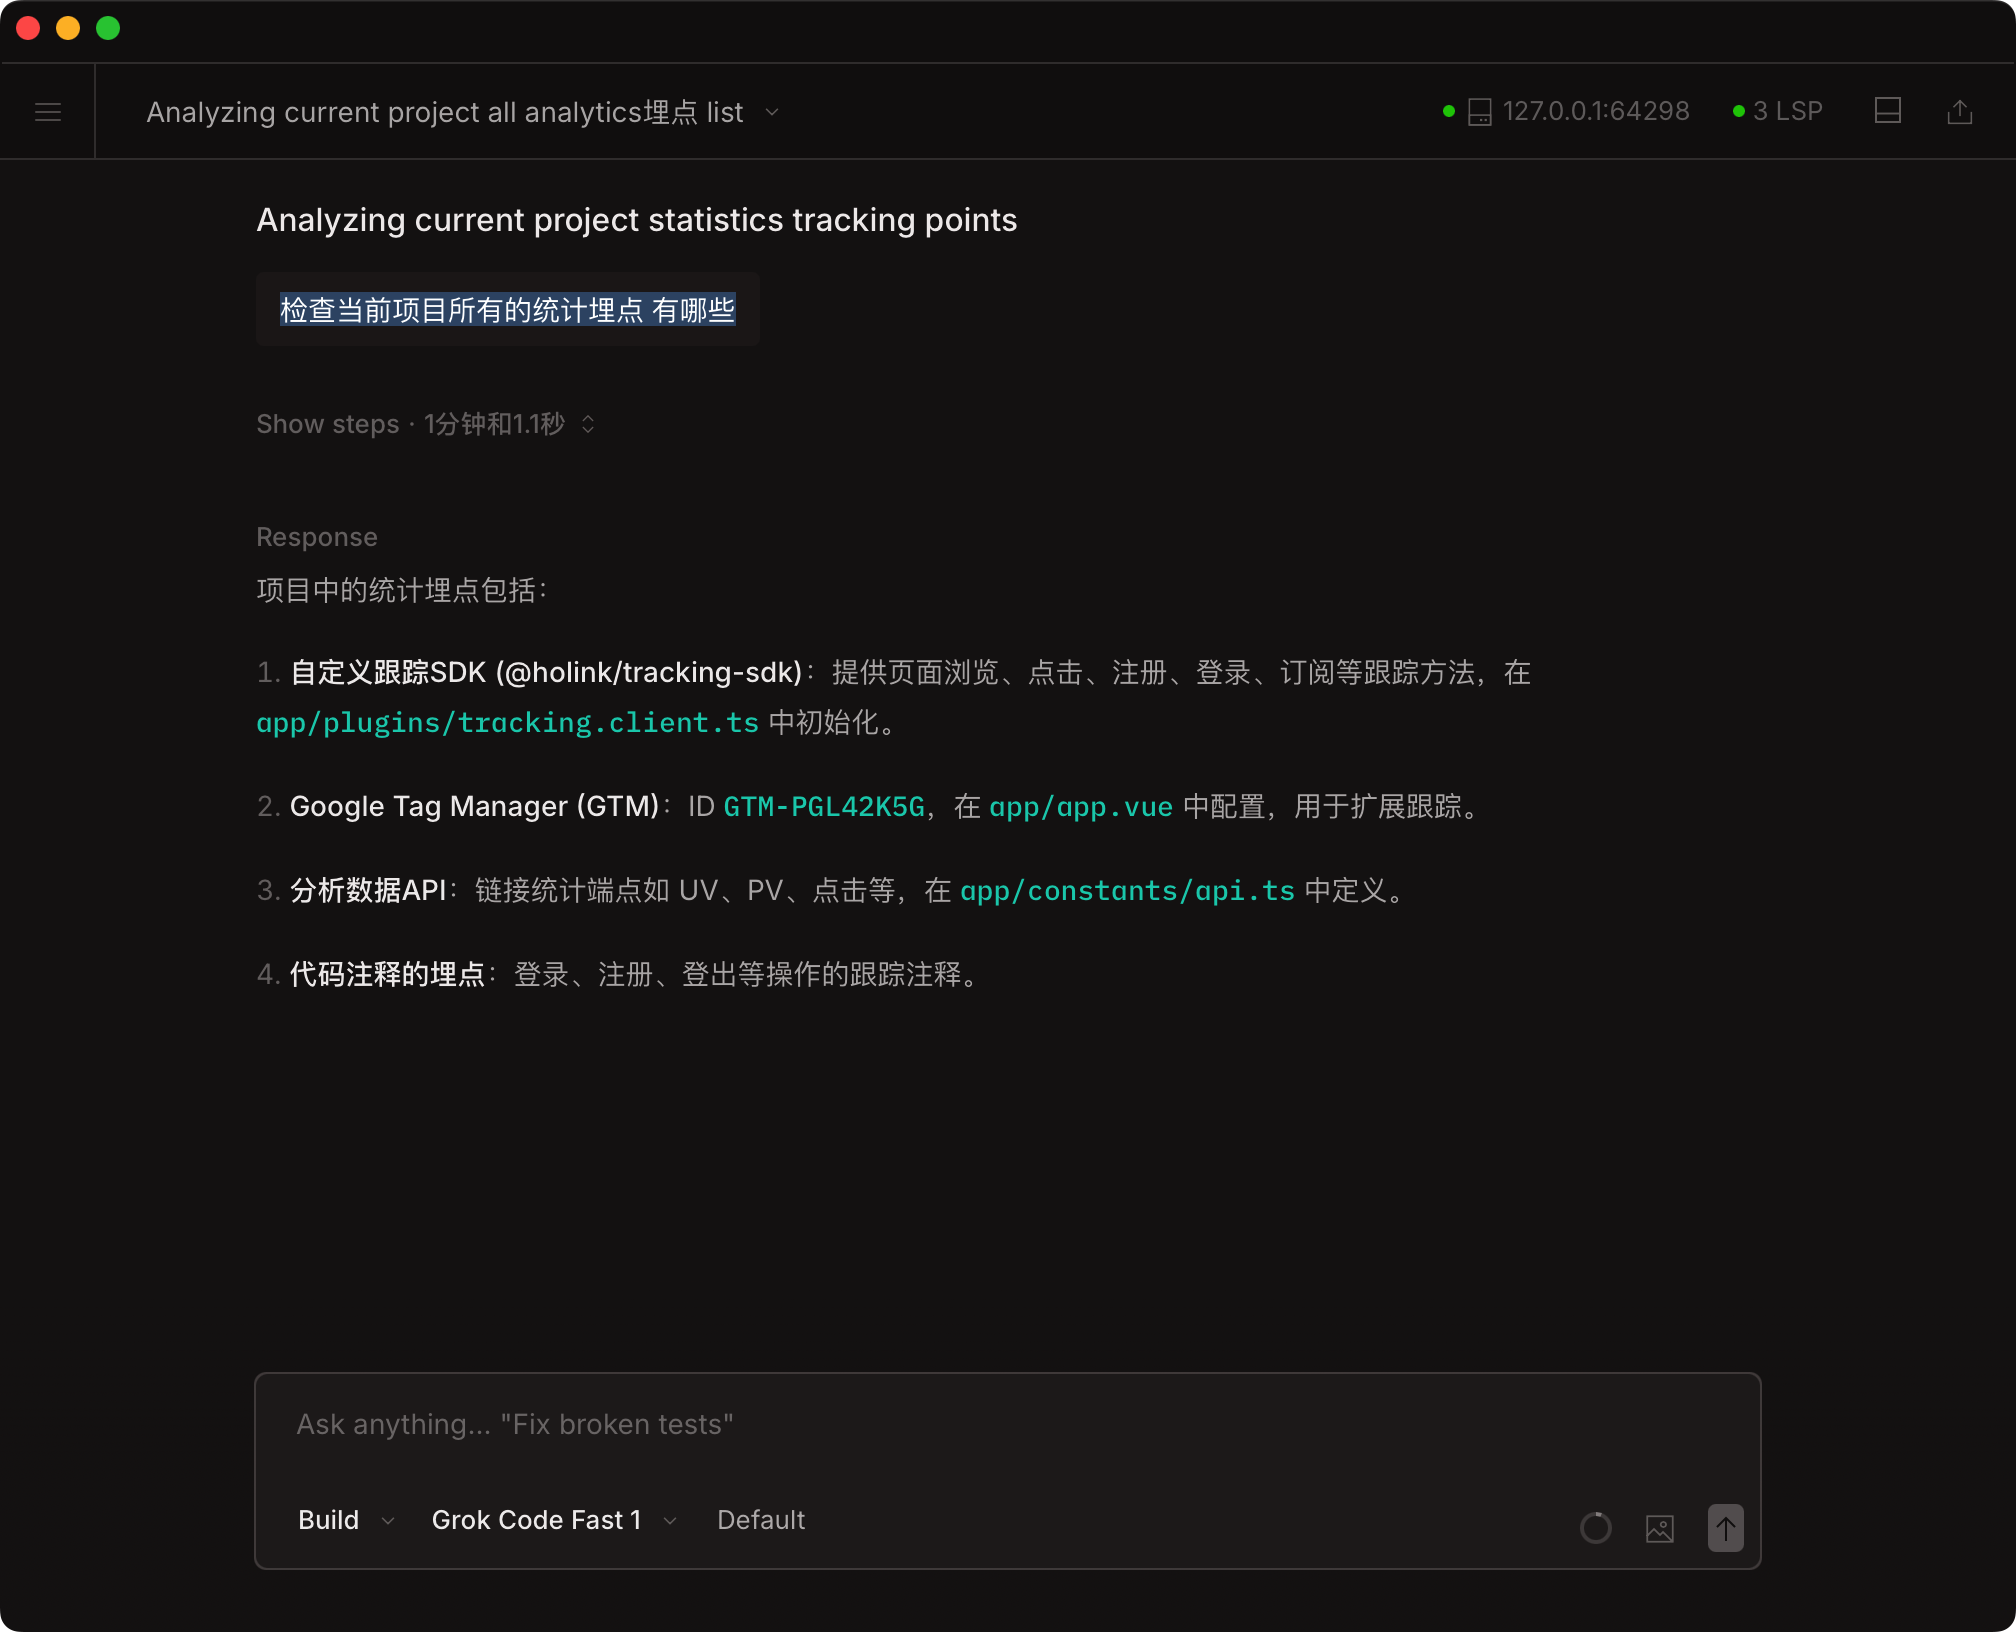Expand the thread title dropdown
Image resolution: width=2016 pixels, height=1632 pixels.
pyautogui.click(x=770, y=113)
